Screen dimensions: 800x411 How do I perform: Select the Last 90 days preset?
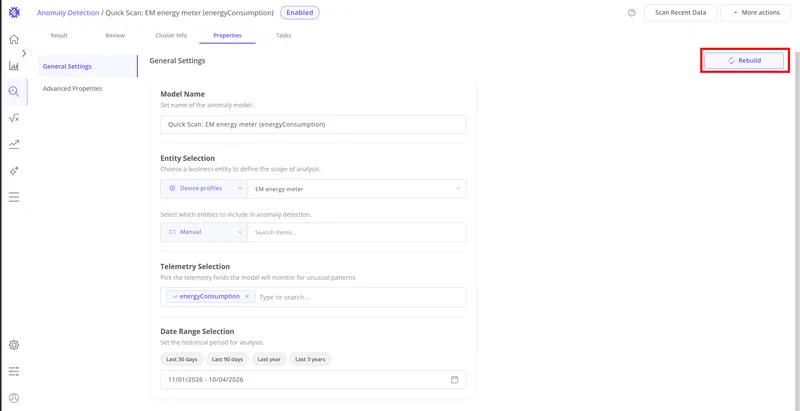tap(227, 359)
